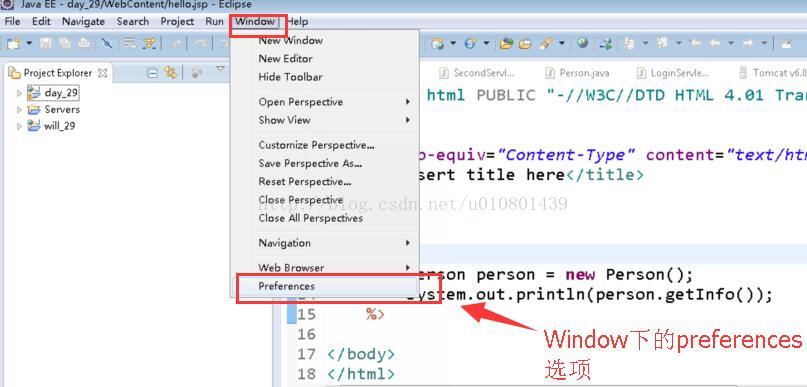Open dropdown beside the Web Project globe icon

click(453, 44)
